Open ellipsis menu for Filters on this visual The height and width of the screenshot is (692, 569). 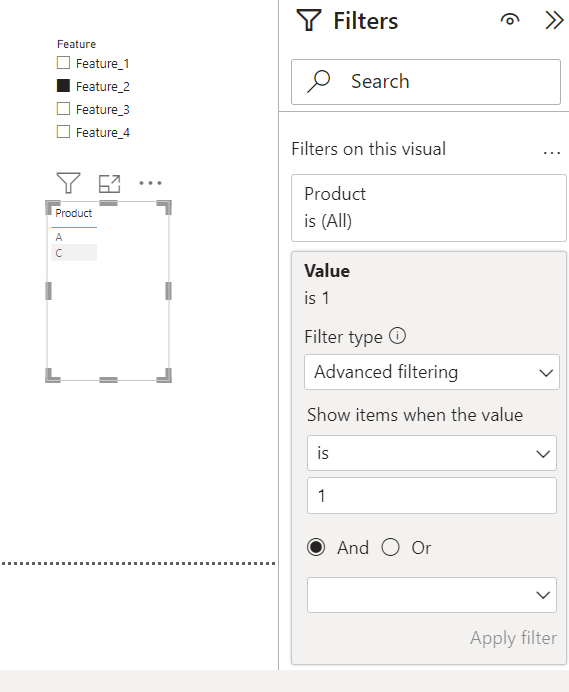[x=552, y=153]
